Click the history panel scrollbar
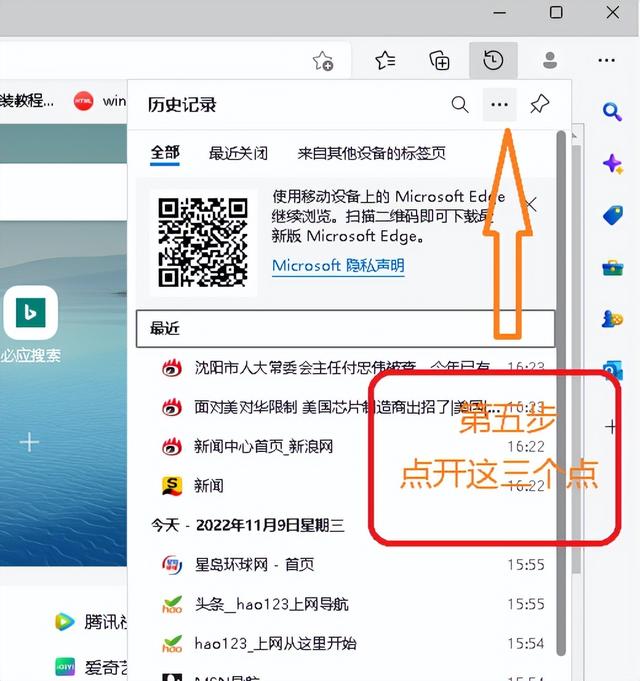The height and width of the screenshot is (681, 640). point(561,393)
